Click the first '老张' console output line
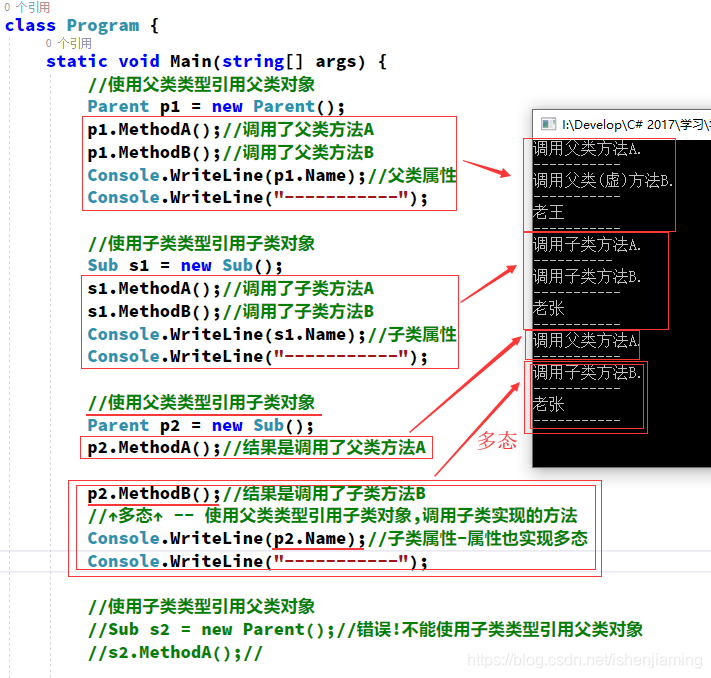 [x=548, y=308]
